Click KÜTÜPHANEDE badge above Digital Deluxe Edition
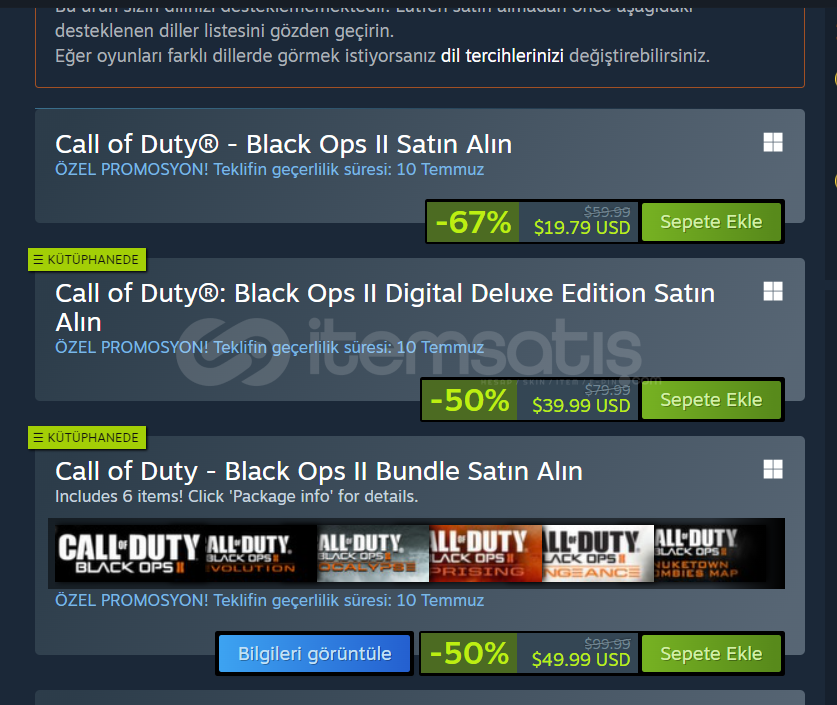This screenshot has width=837, height=705. tap(87, 260)
